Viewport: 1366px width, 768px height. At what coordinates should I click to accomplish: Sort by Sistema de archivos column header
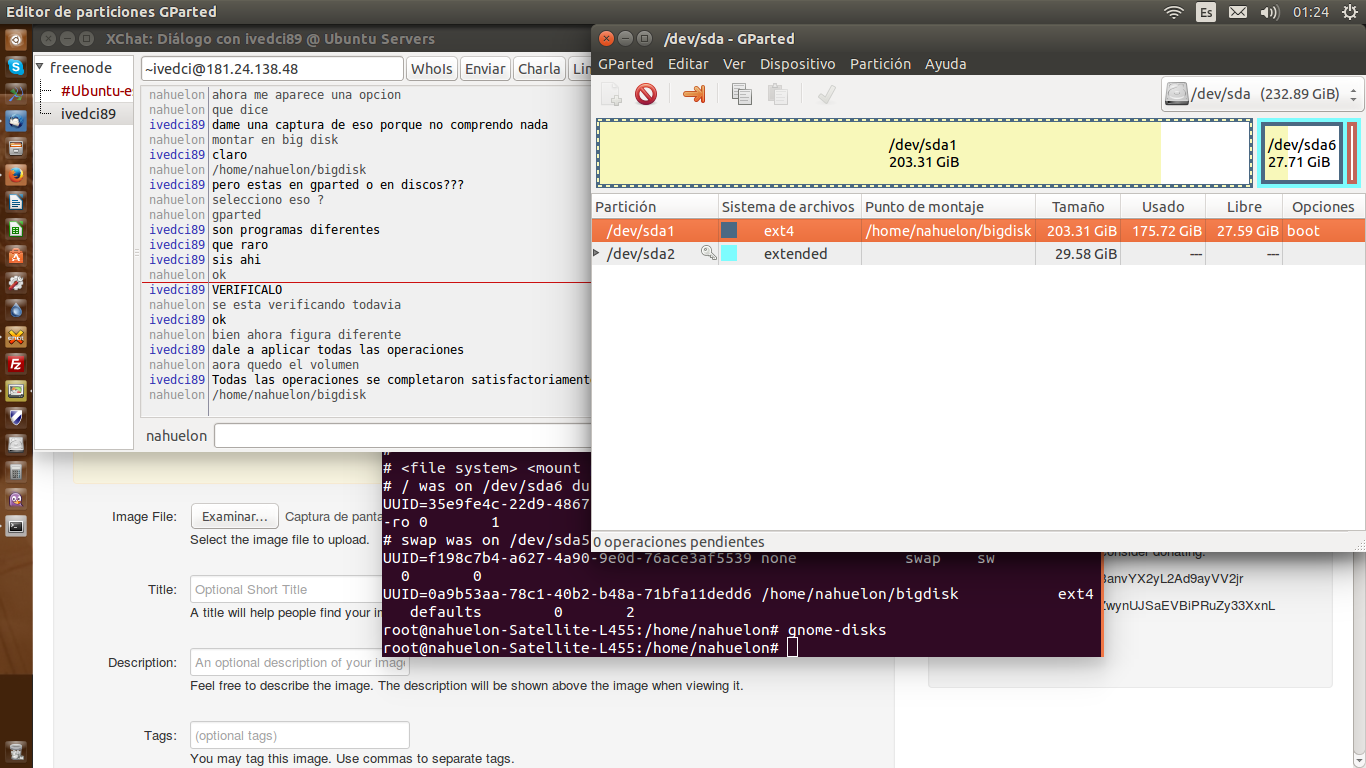click(789, 207)
